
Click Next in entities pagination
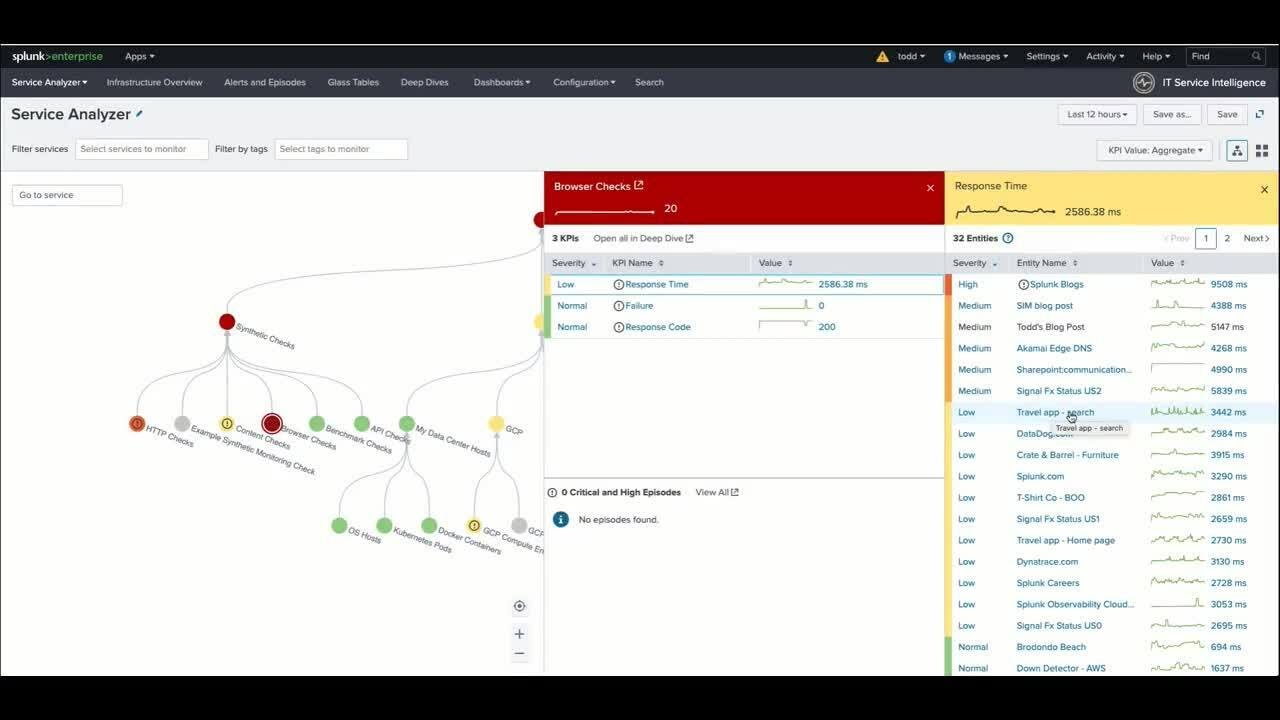pos(1256,238)
